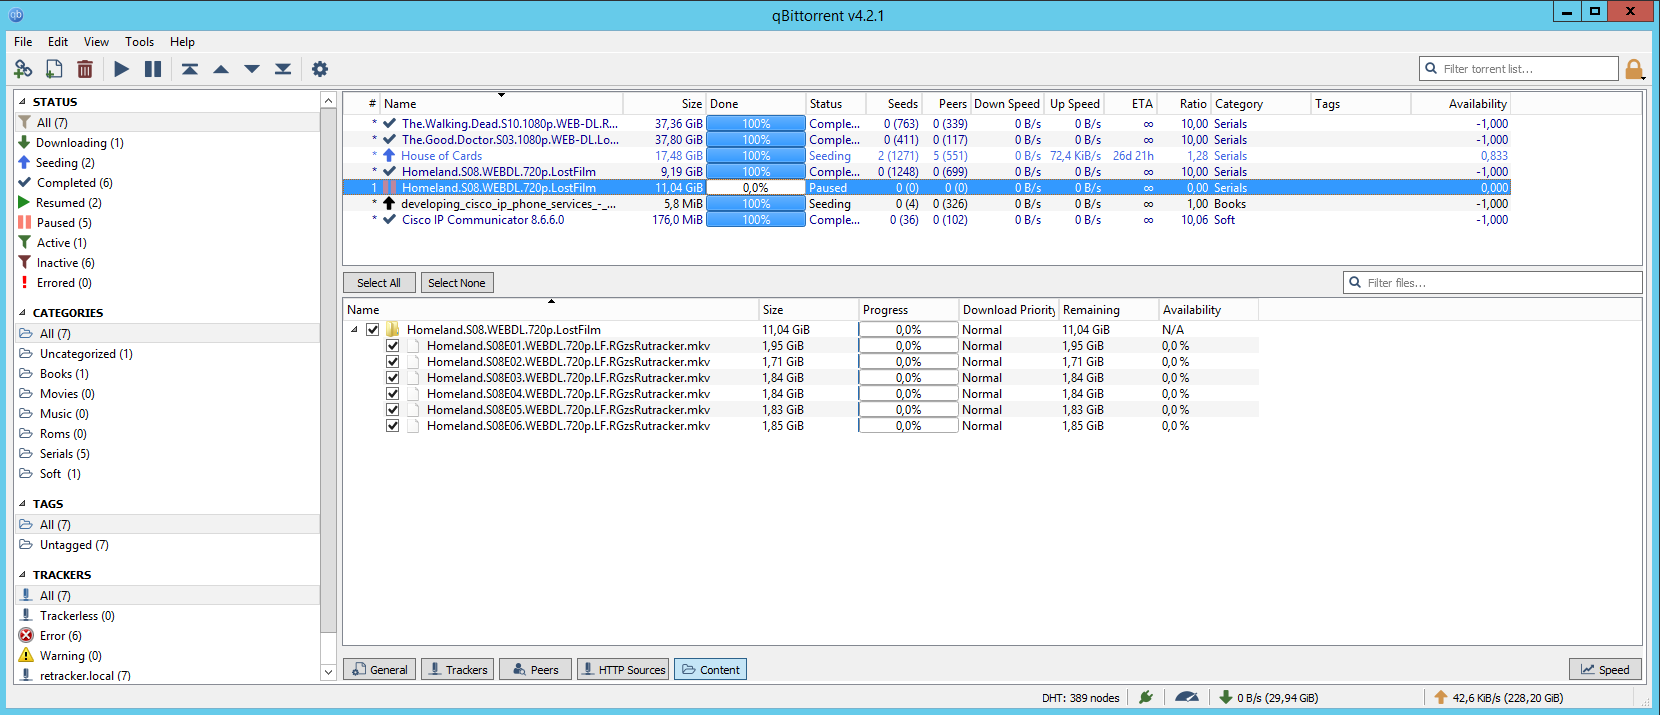
Task: Click progress bar of Homeland.S08E03 file
Action: pyautogui.click(x=908, y=378)
